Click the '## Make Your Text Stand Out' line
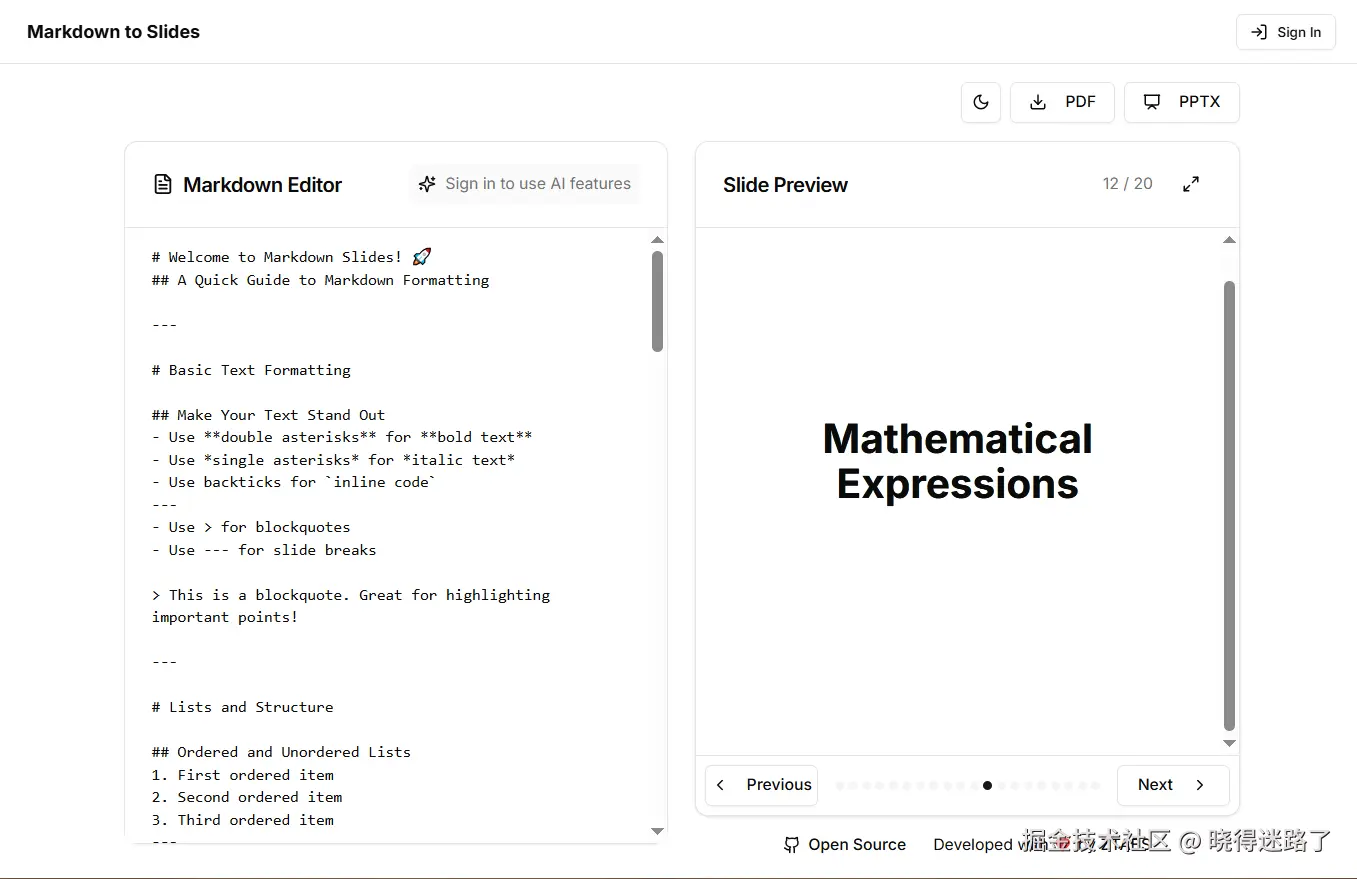This screenshot has width=1357, height=879. tap(268, 415)
